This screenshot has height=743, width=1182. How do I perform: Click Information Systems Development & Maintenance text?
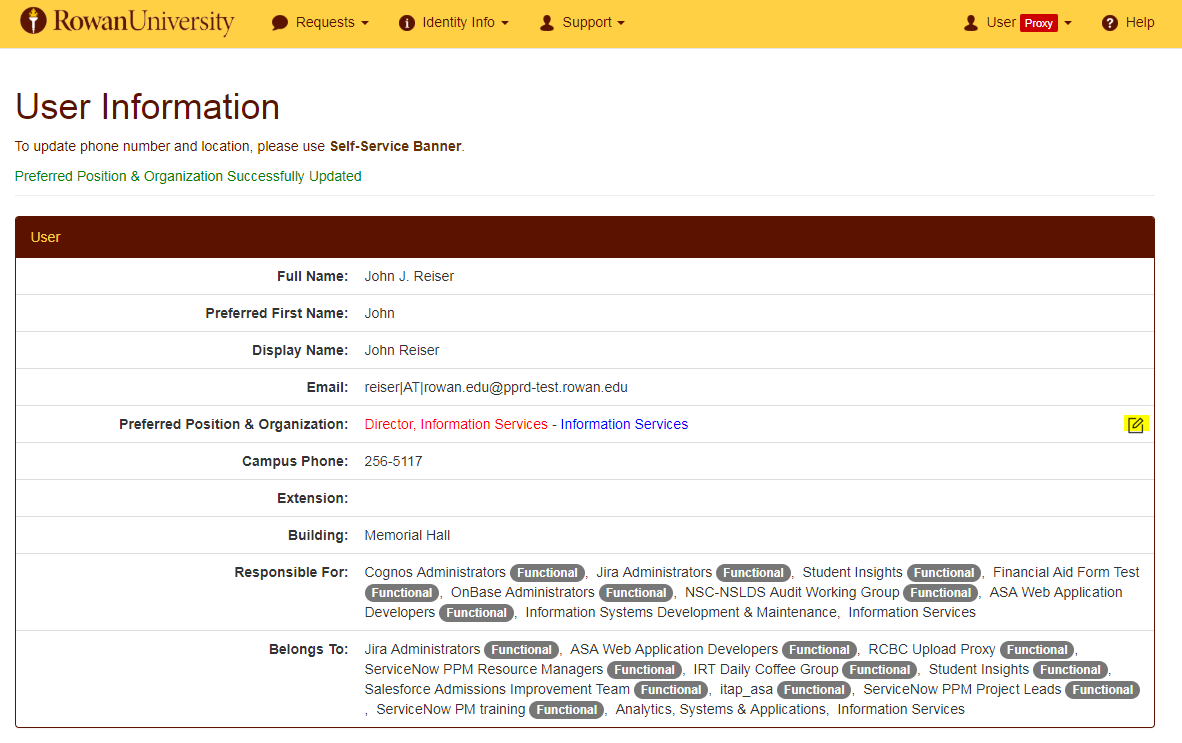pos(681,613)
